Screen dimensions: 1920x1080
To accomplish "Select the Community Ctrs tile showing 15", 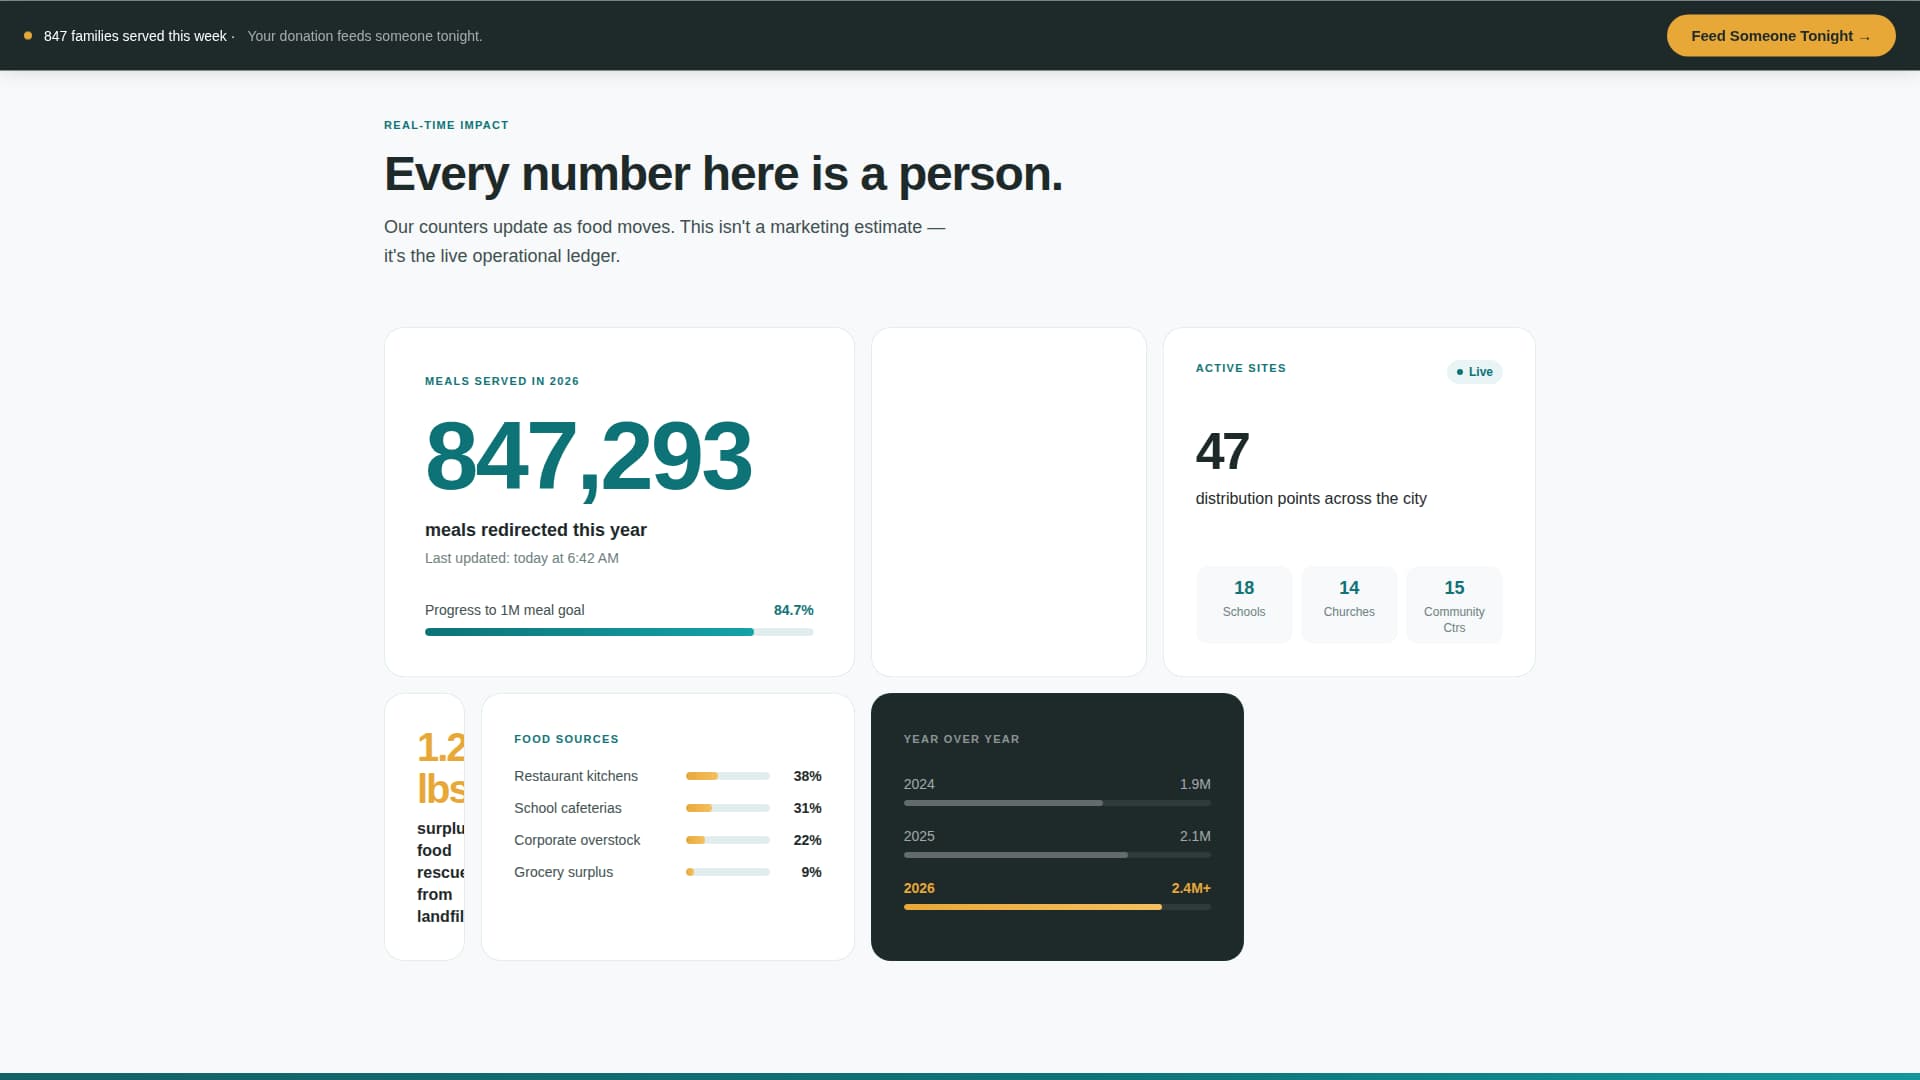I will [x=1454, y=604].
